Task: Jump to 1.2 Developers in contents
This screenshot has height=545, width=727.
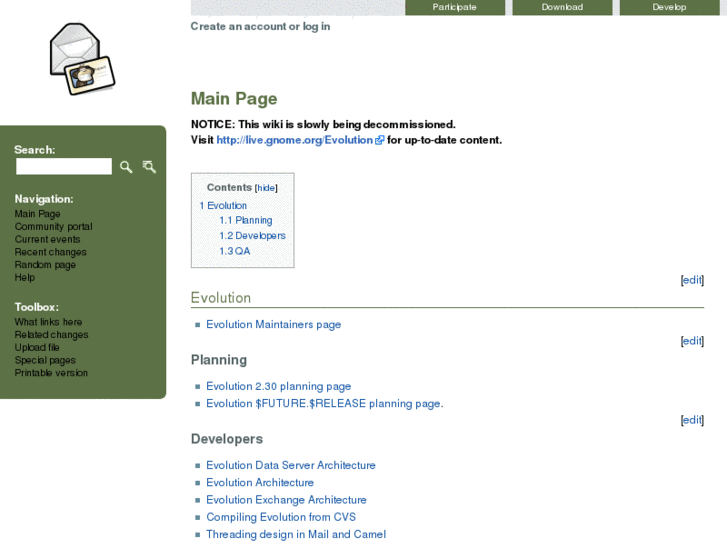Action: click(252, 236)
